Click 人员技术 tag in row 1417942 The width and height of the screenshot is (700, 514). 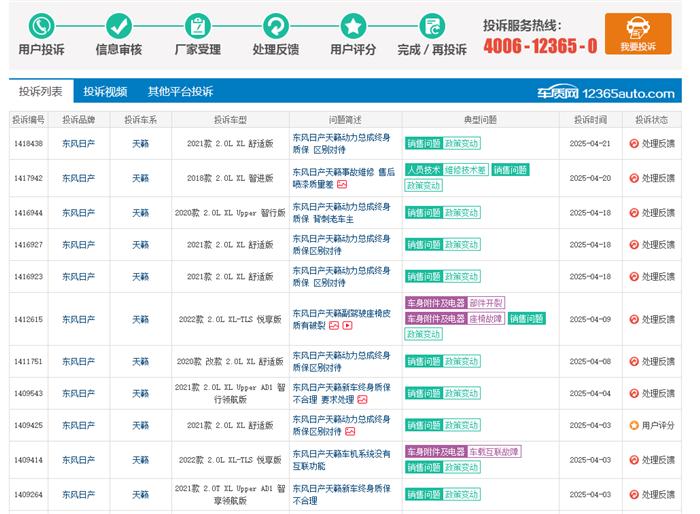423,170
